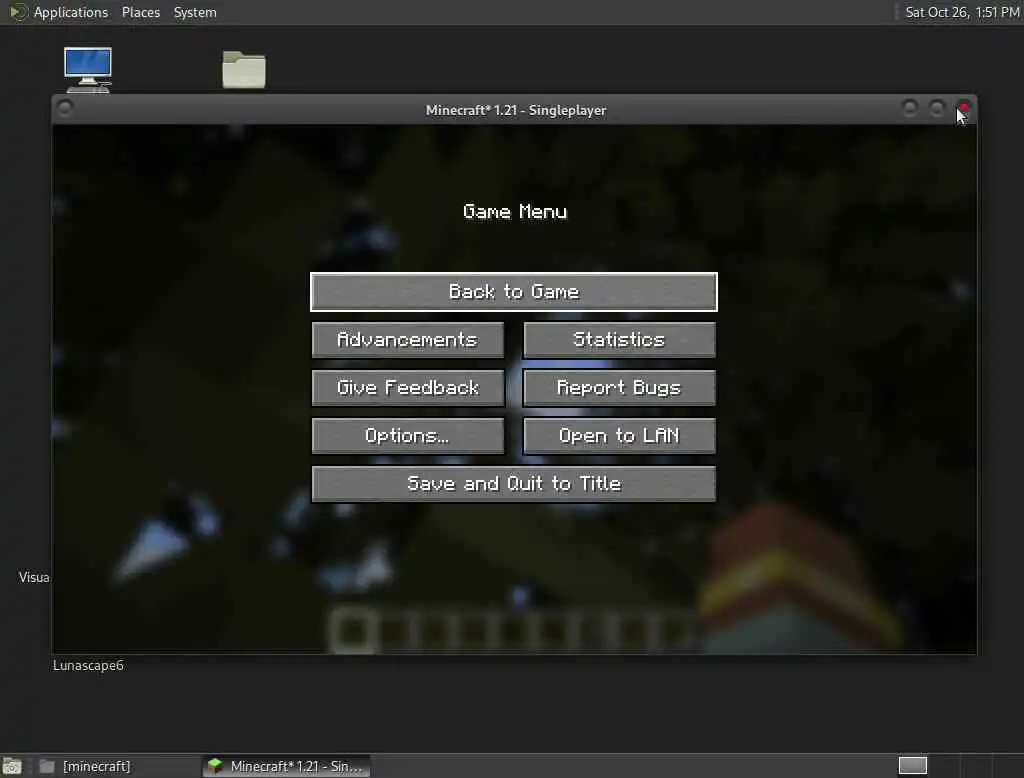Open the Statistics screen

point(619,340)
